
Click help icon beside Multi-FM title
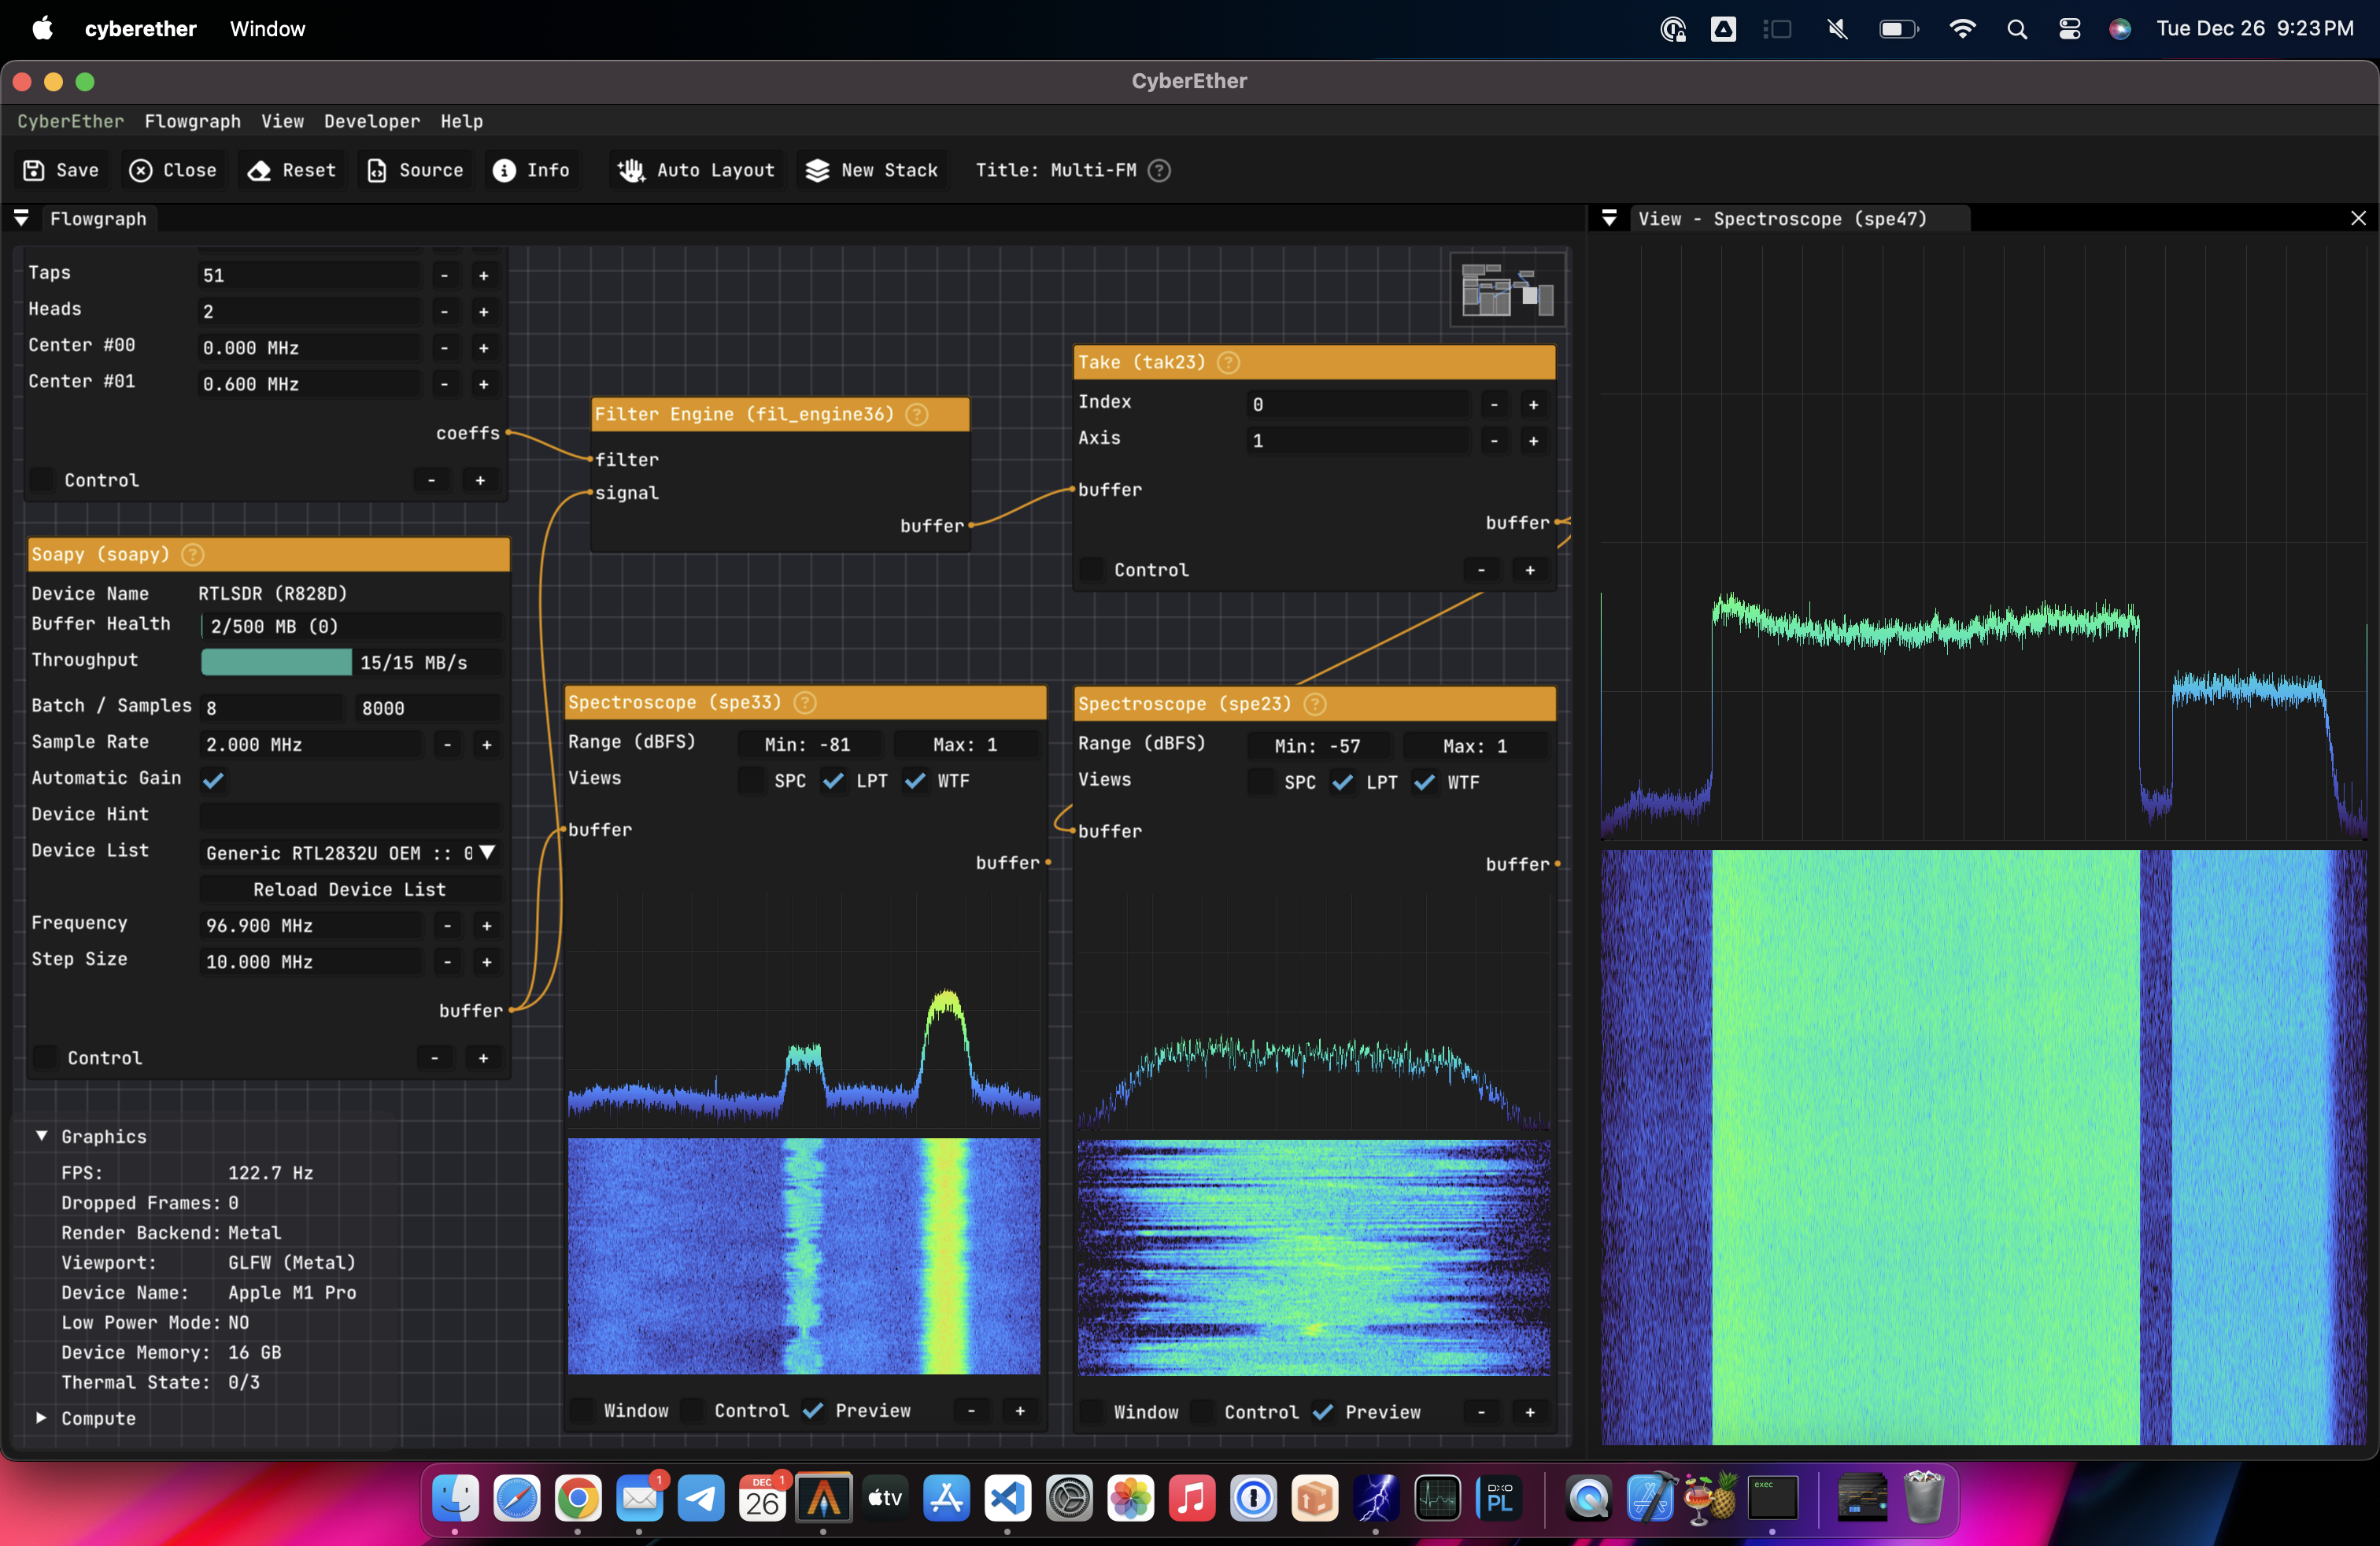(1159, 170)
